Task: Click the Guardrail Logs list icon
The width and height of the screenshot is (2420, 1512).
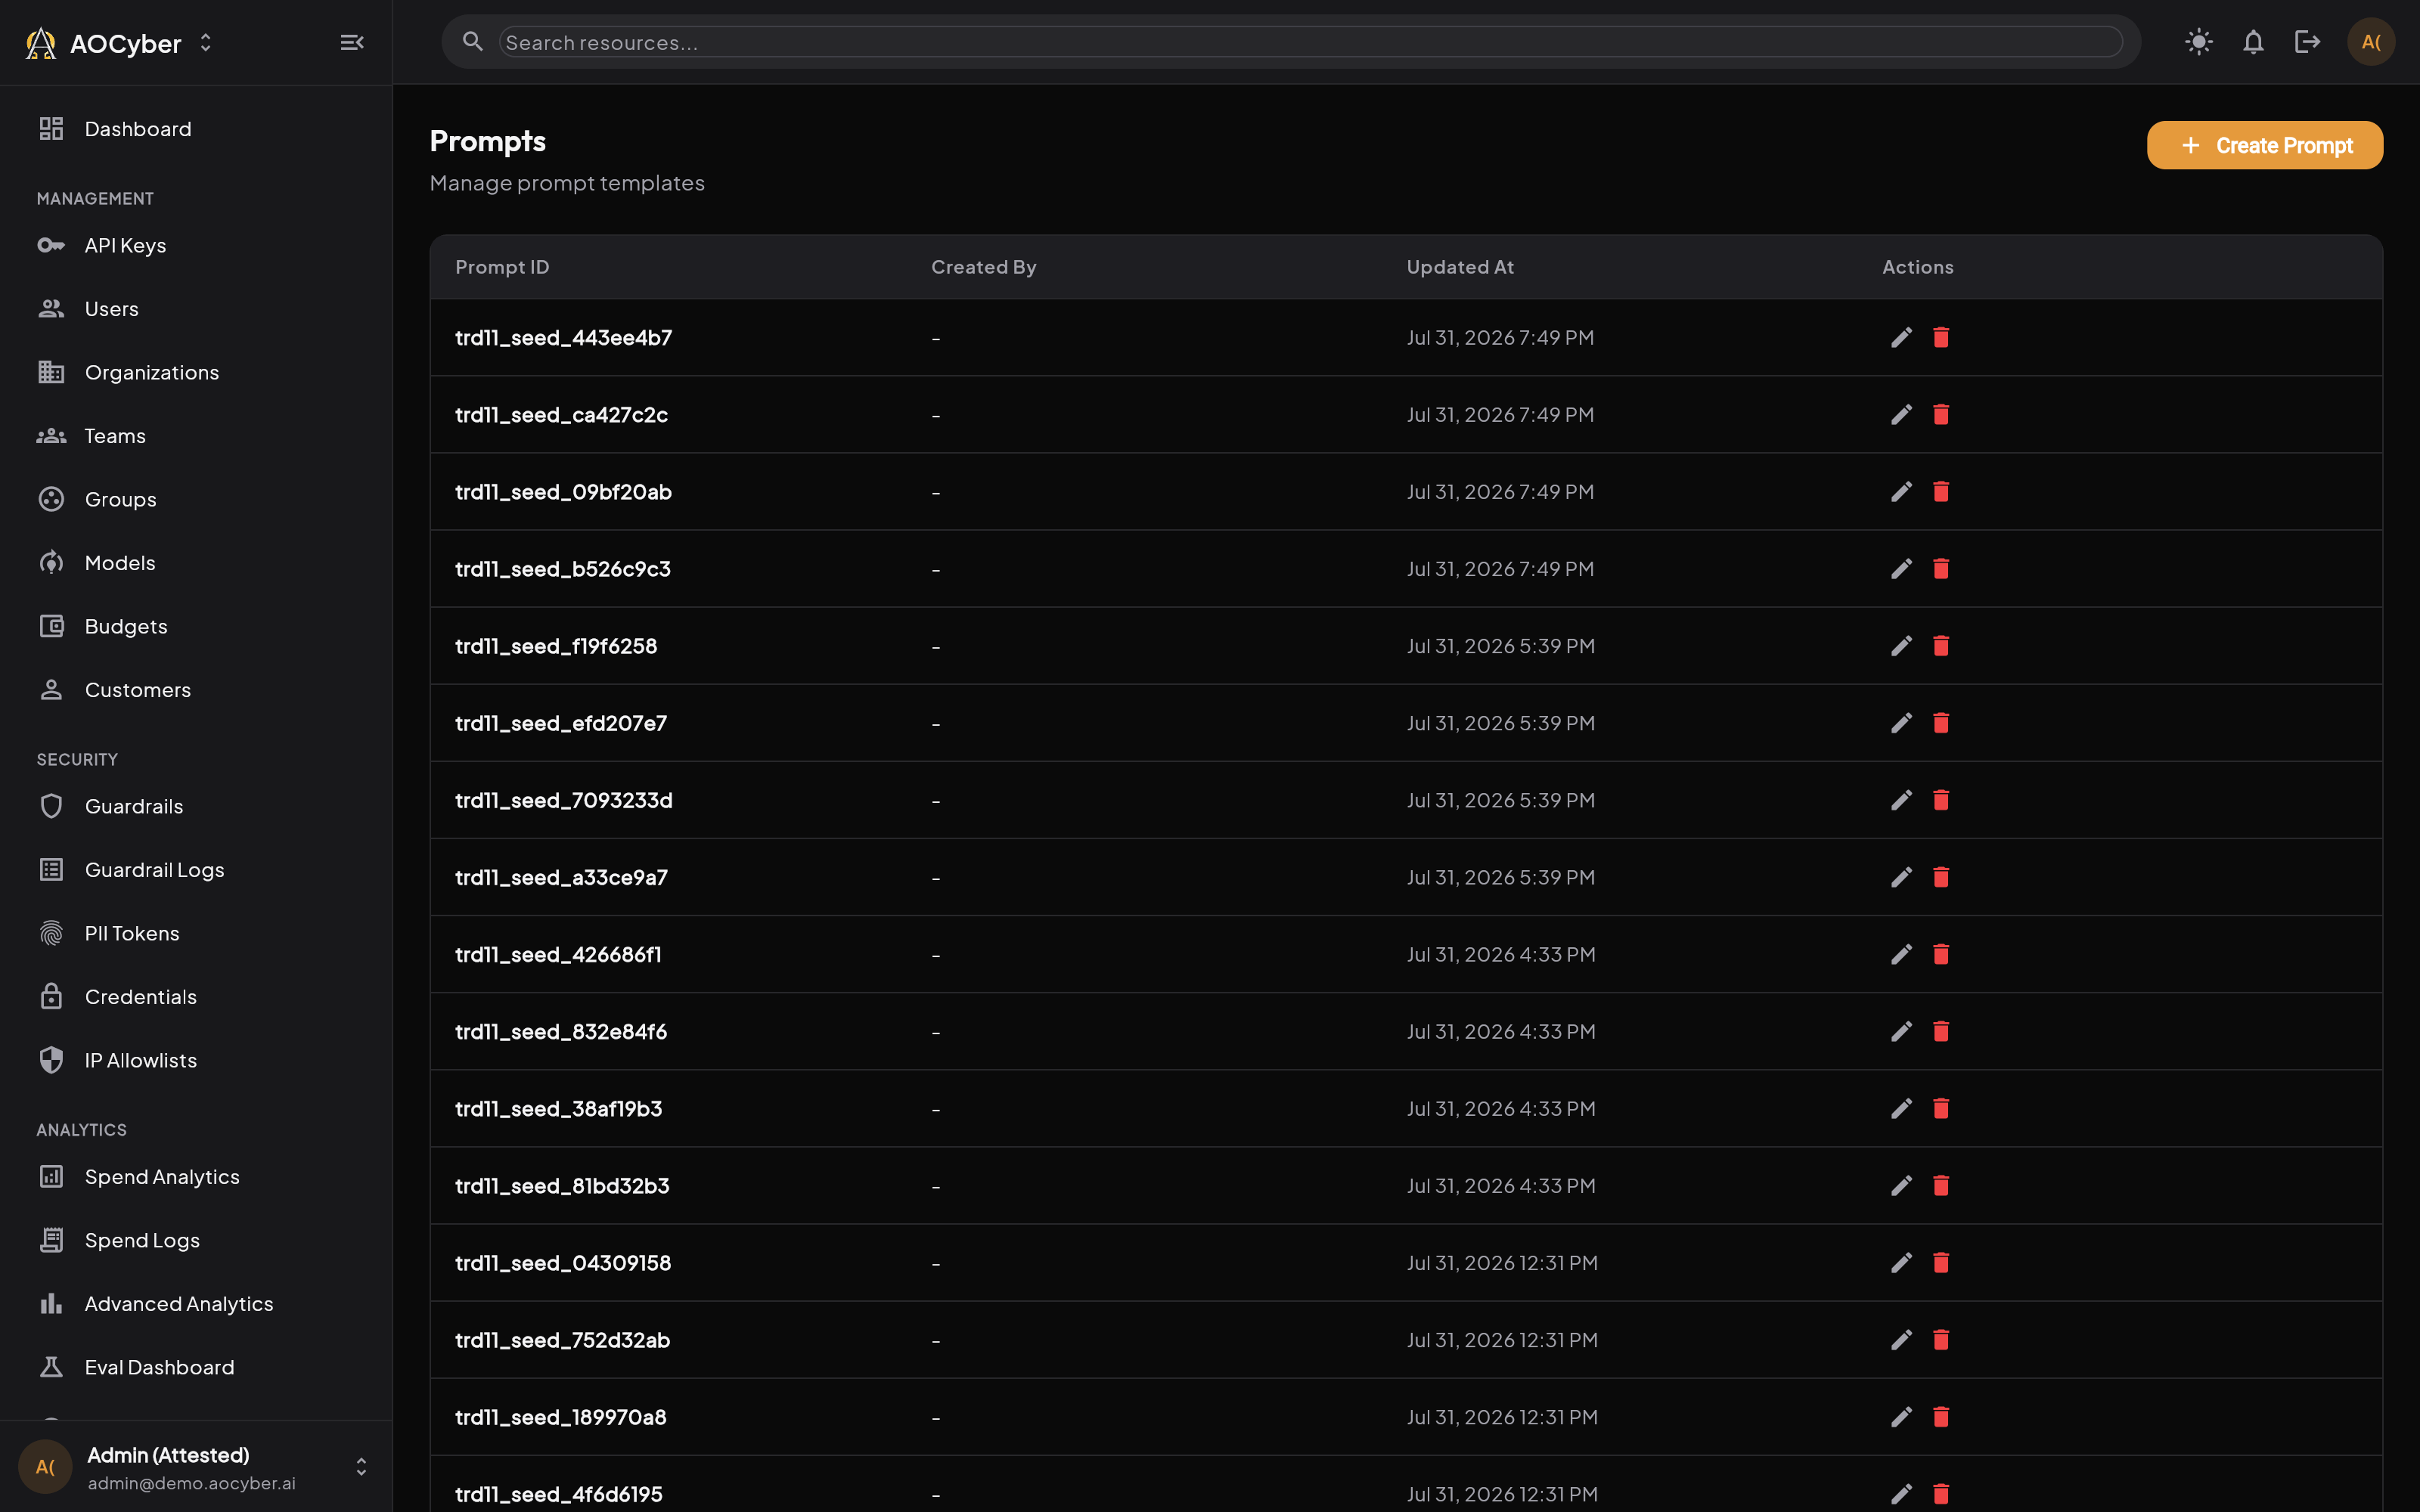Action: pyautogui.click(x=51, y=870)
